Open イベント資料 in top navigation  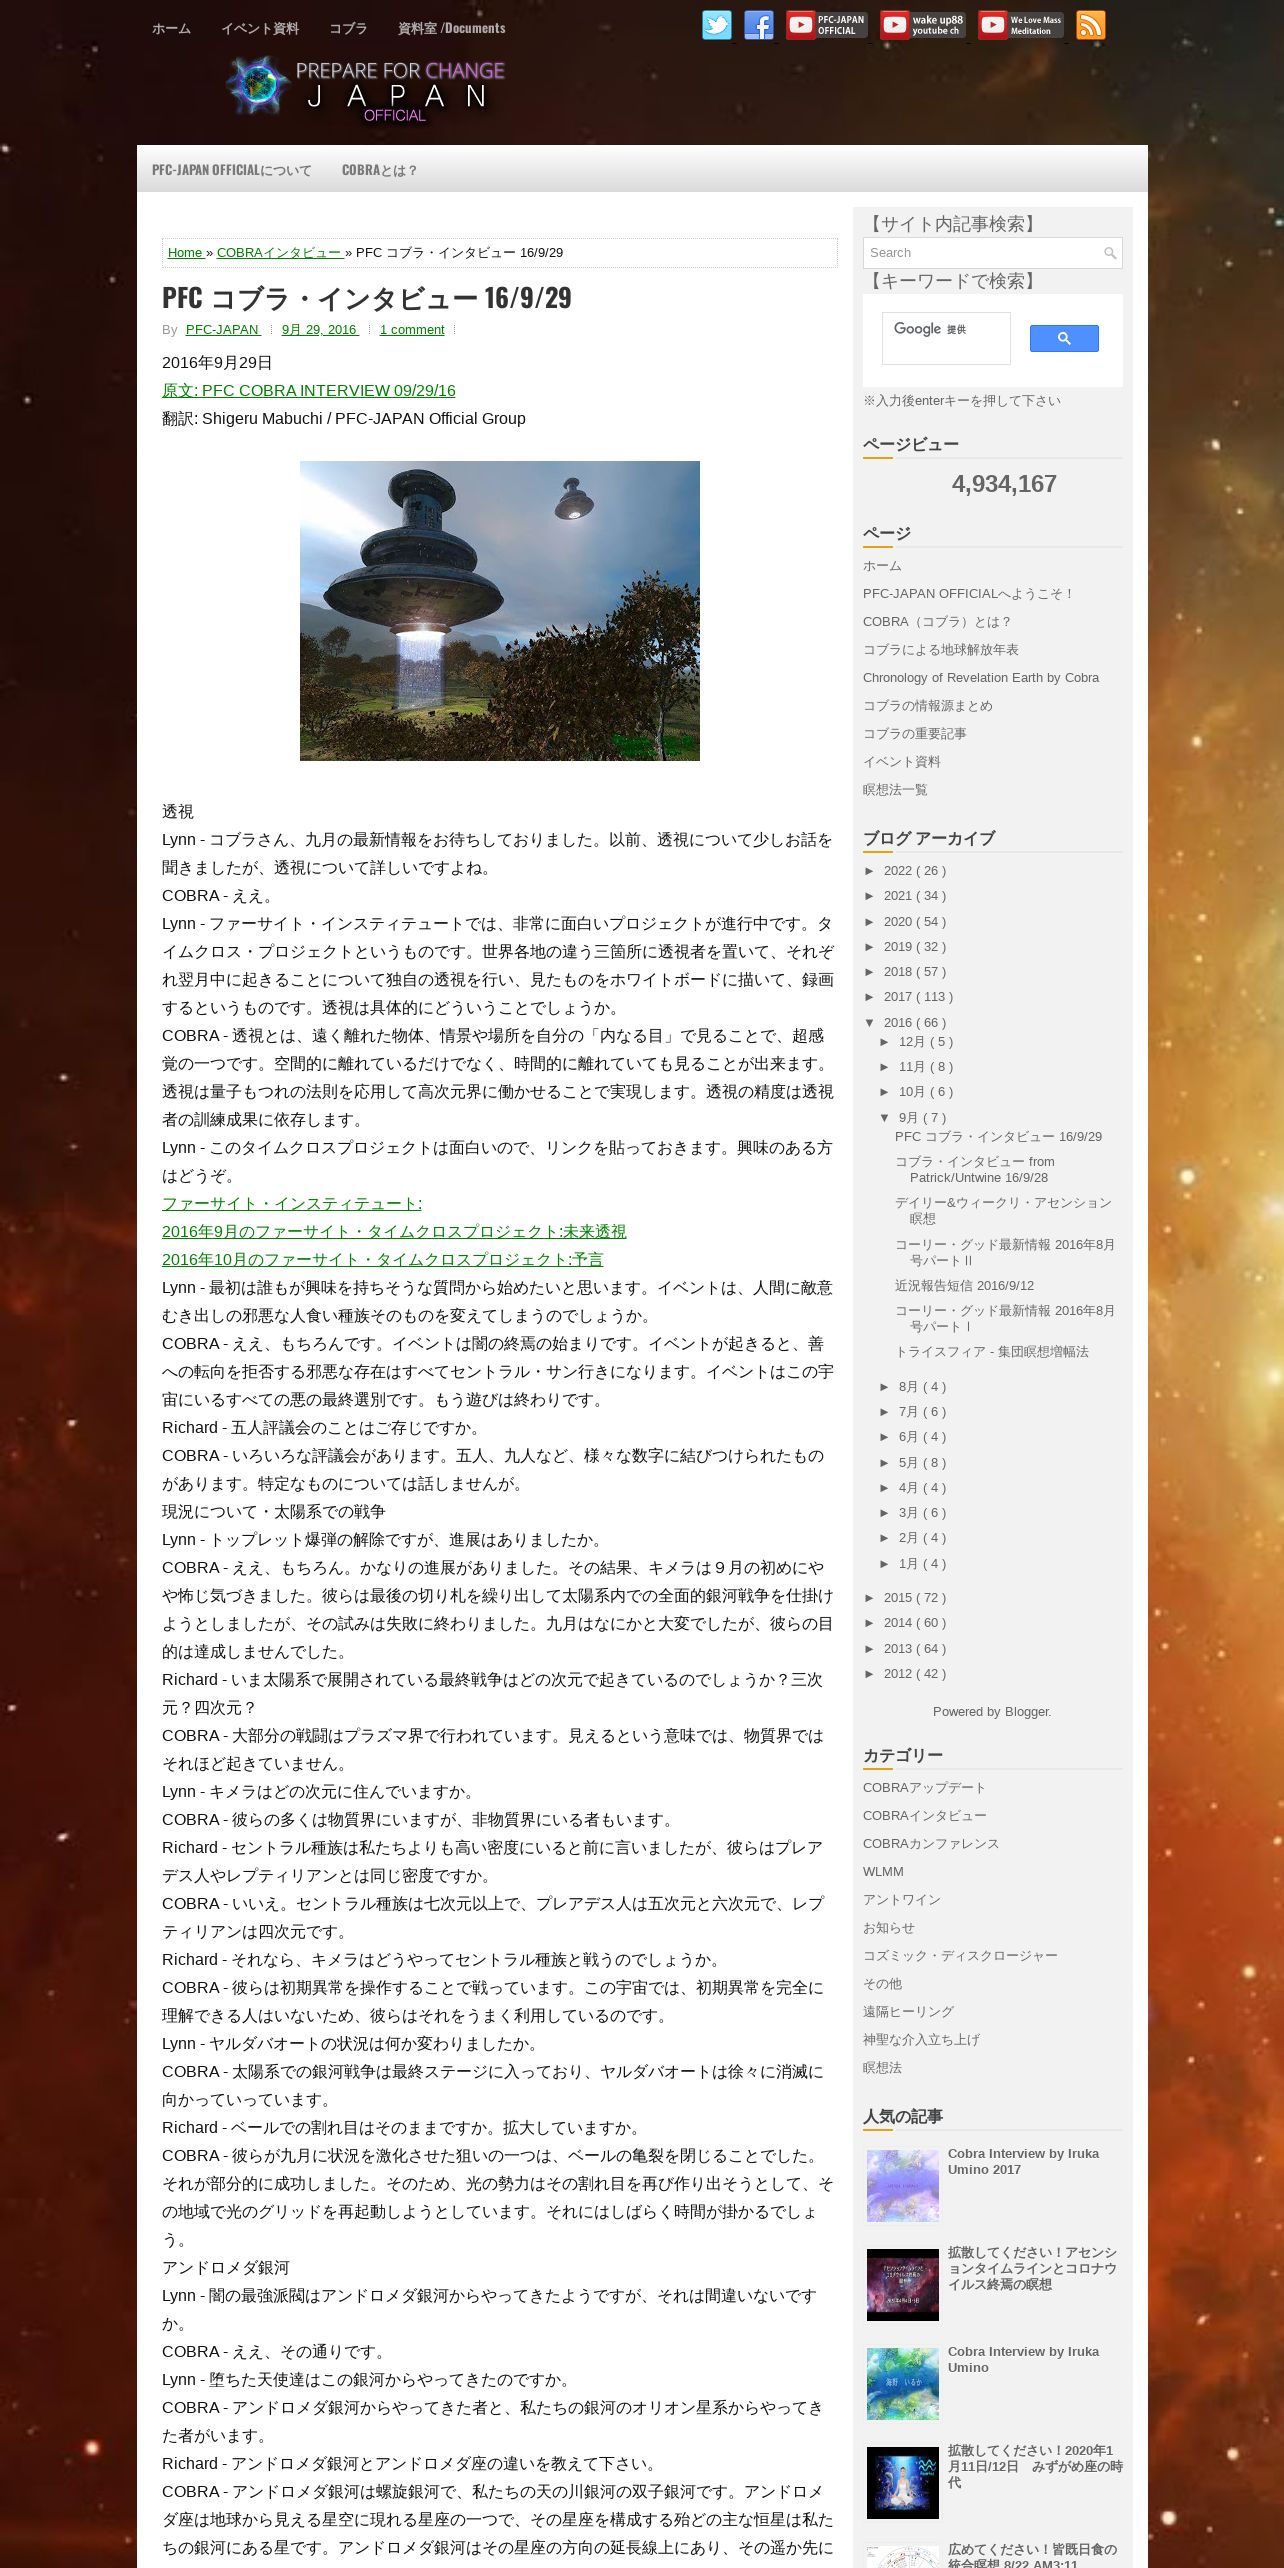point(260,28)
